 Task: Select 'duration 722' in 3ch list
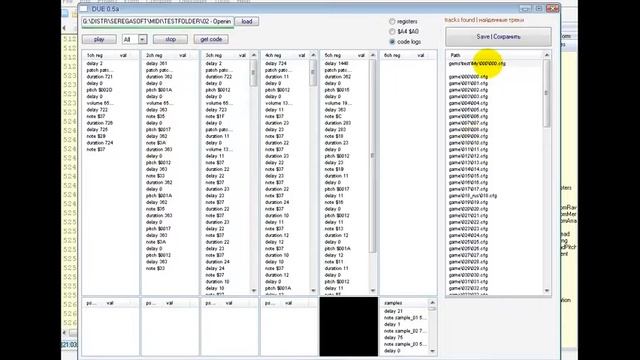coord(218,77)
